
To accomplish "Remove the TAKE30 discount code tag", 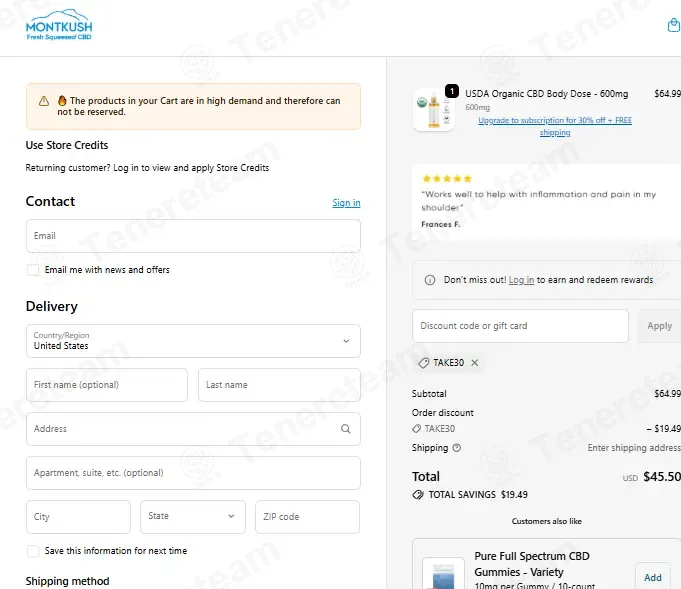I will point(475,363).
